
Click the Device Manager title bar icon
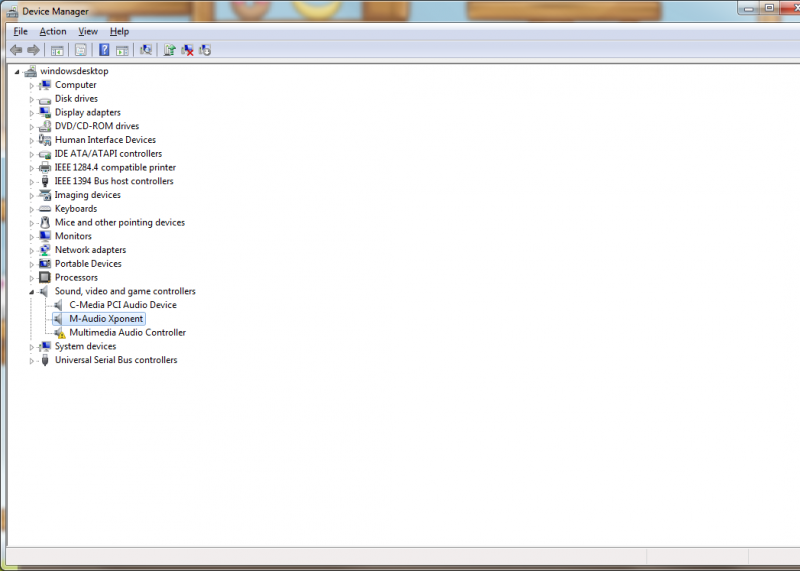(x=12, y=11)
